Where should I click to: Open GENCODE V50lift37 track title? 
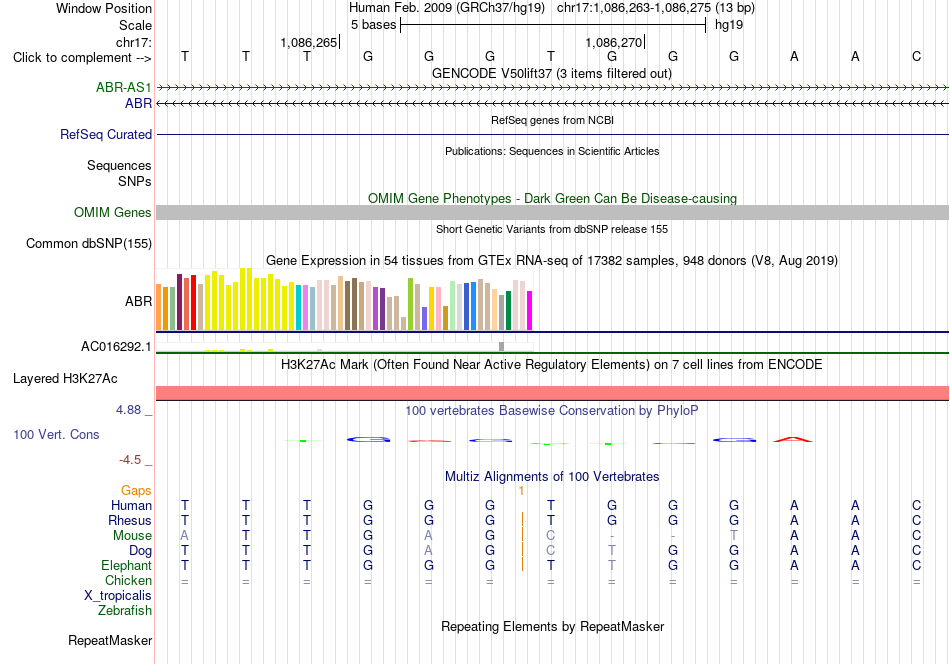point(551,73)
